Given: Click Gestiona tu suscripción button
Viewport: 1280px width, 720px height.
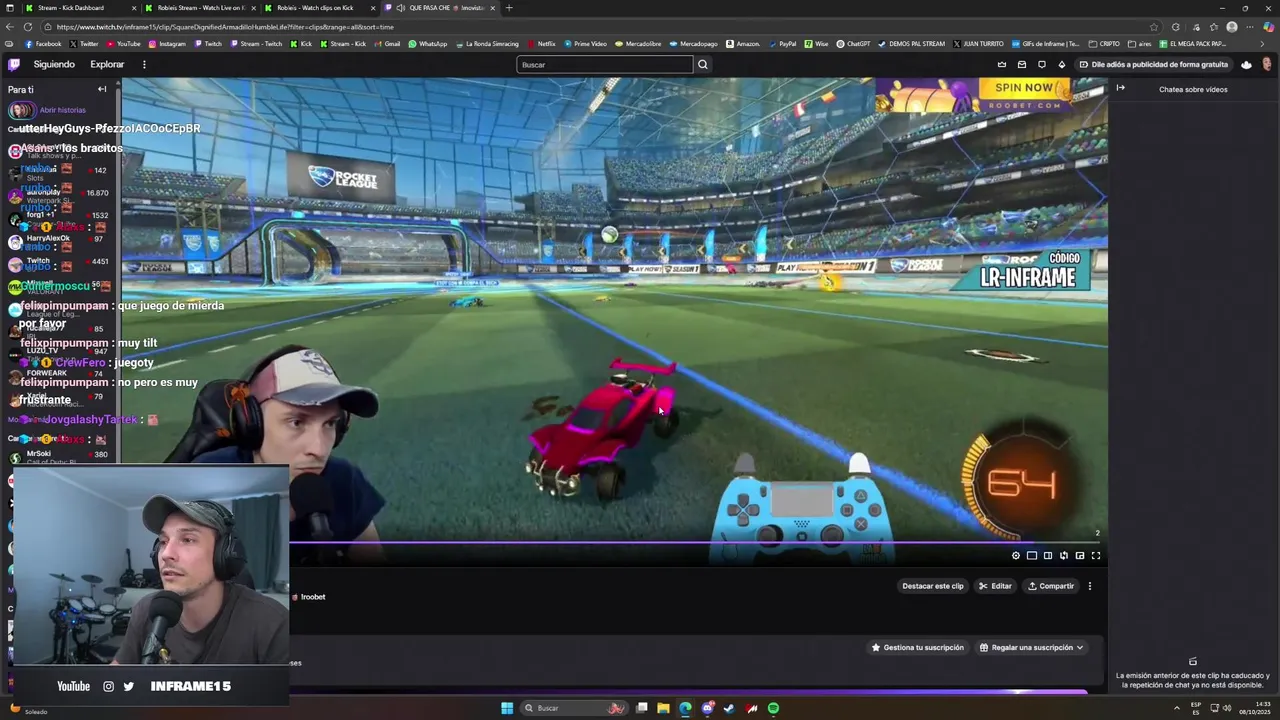Looking at the screenshot, I should (918, 648).
